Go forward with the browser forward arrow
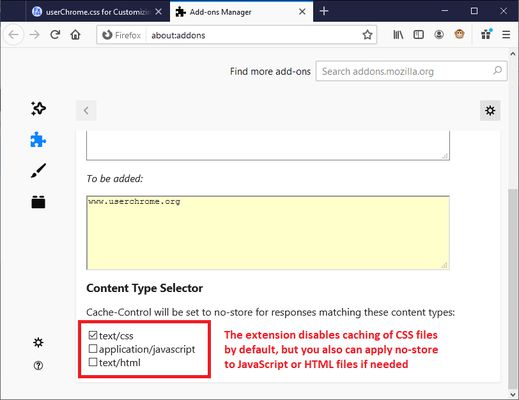This screenshot has height=400, width=519. click(x=34, y=35)
